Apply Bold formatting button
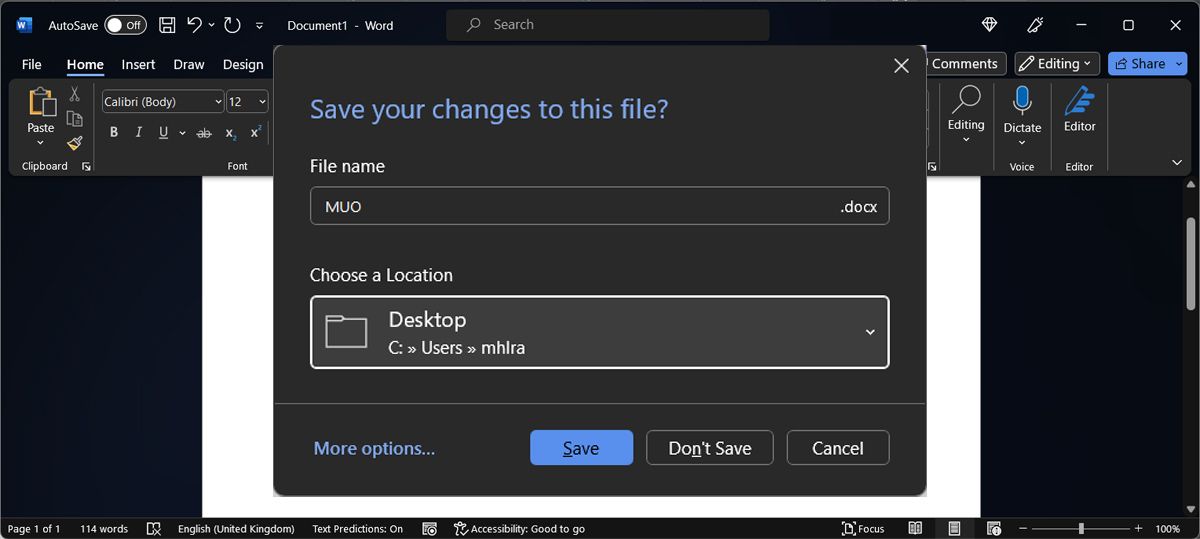This screenshot has width=1200, height=539. click(x=114, y=133)
